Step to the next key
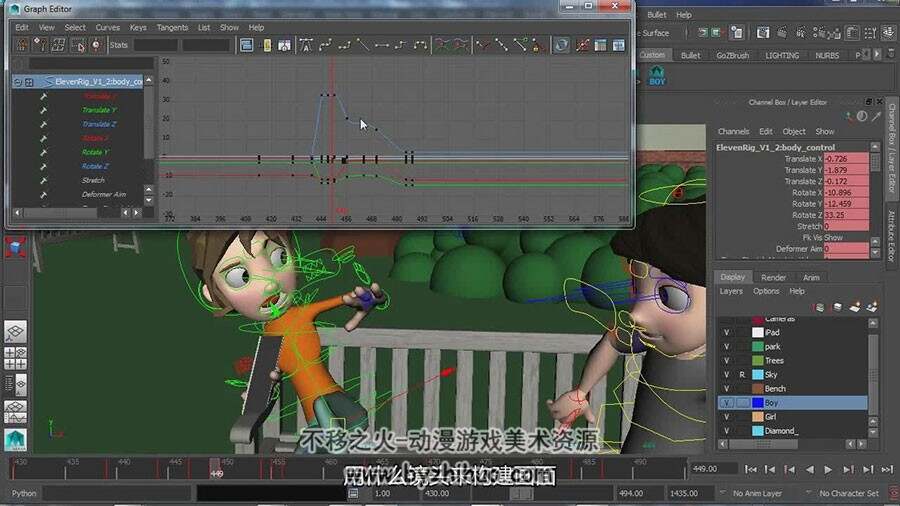This screenshot has width=900, height=506. tap(848, 469)
